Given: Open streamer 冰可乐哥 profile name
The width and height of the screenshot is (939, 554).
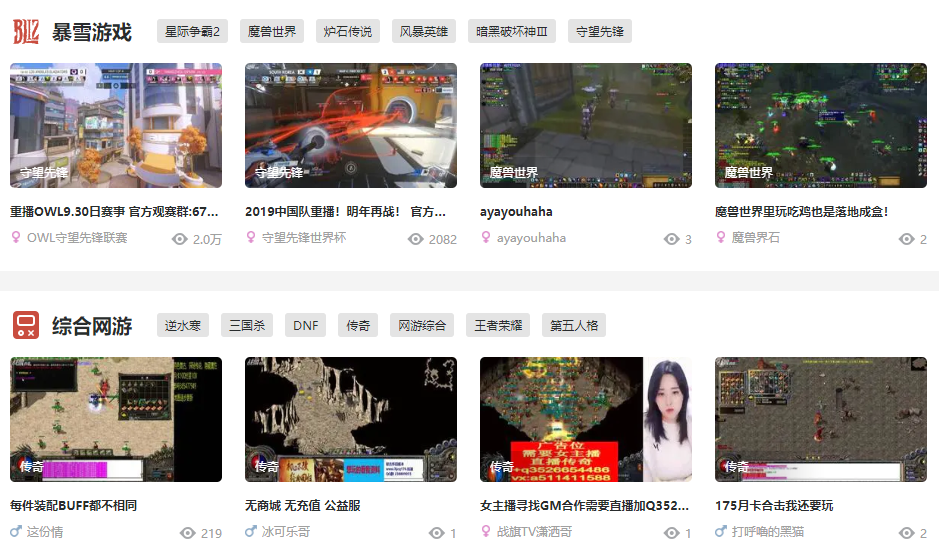Looking at the screenshot, I should click(x=286, y=532).
